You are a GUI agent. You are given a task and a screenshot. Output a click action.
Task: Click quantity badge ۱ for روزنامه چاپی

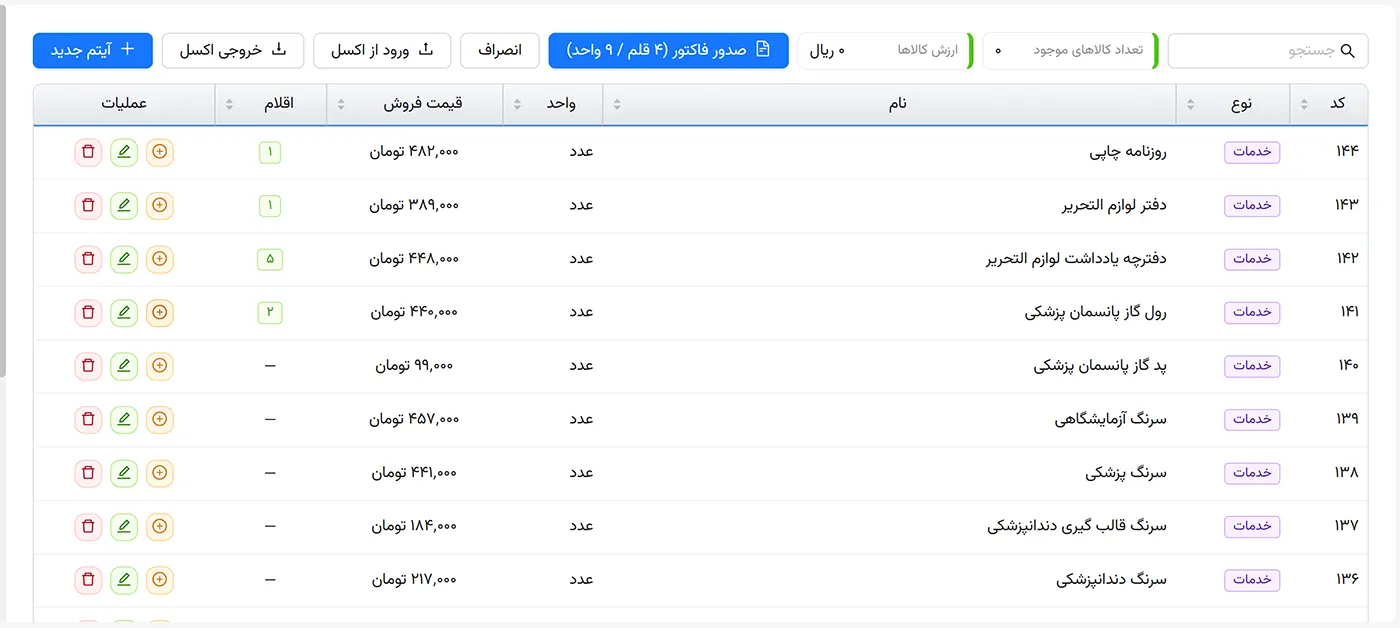tap(270, 153)
